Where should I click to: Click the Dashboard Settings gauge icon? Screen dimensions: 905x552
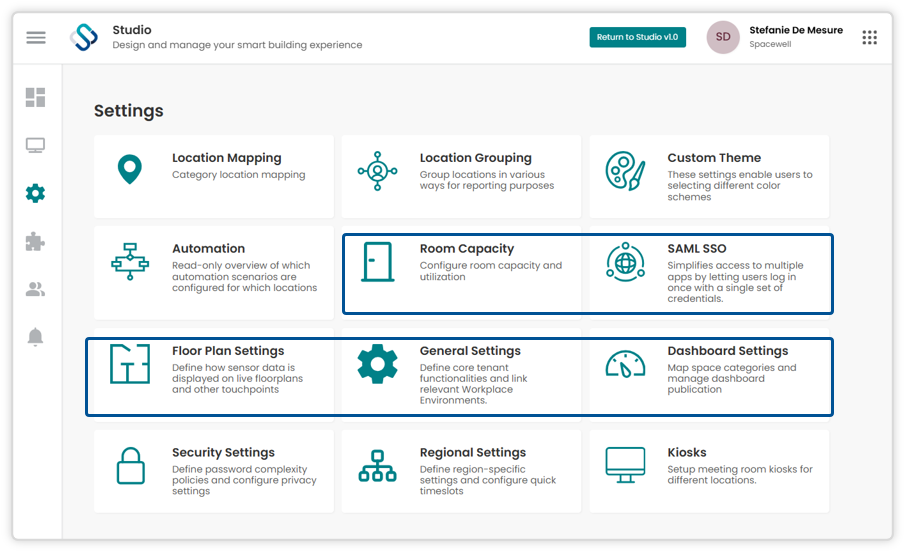625,364
